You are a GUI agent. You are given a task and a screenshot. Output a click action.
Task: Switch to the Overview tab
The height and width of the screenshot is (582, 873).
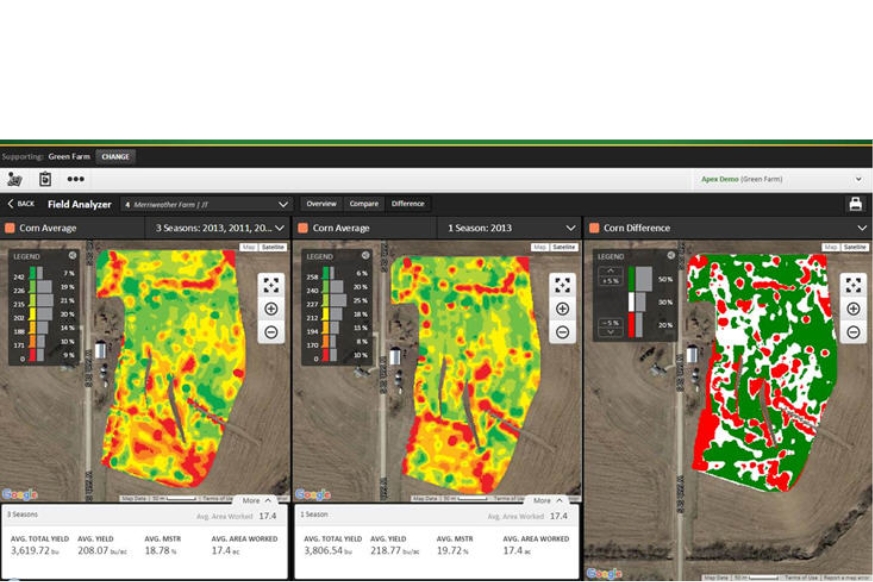pos(321,204)
